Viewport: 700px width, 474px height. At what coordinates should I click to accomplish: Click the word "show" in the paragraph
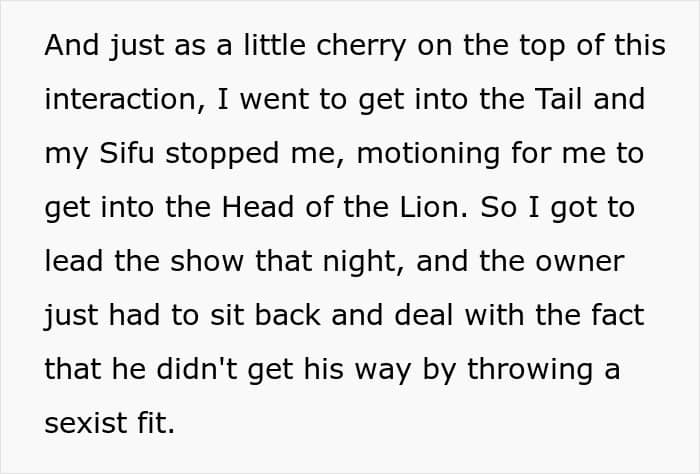(207, 261)
